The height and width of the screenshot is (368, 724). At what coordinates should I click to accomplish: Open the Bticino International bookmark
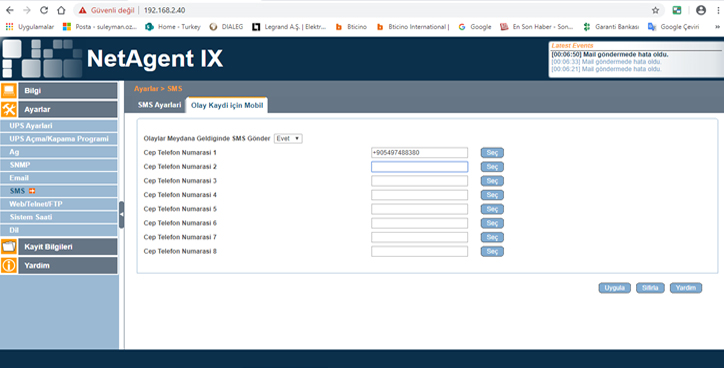[x=412, y=27]
